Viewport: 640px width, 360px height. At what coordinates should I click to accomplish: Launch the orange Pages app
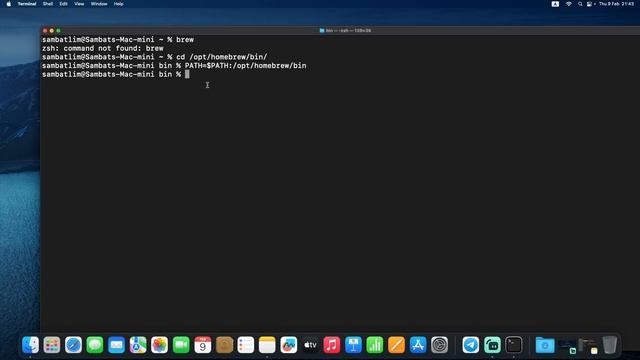tap(396, 345)
